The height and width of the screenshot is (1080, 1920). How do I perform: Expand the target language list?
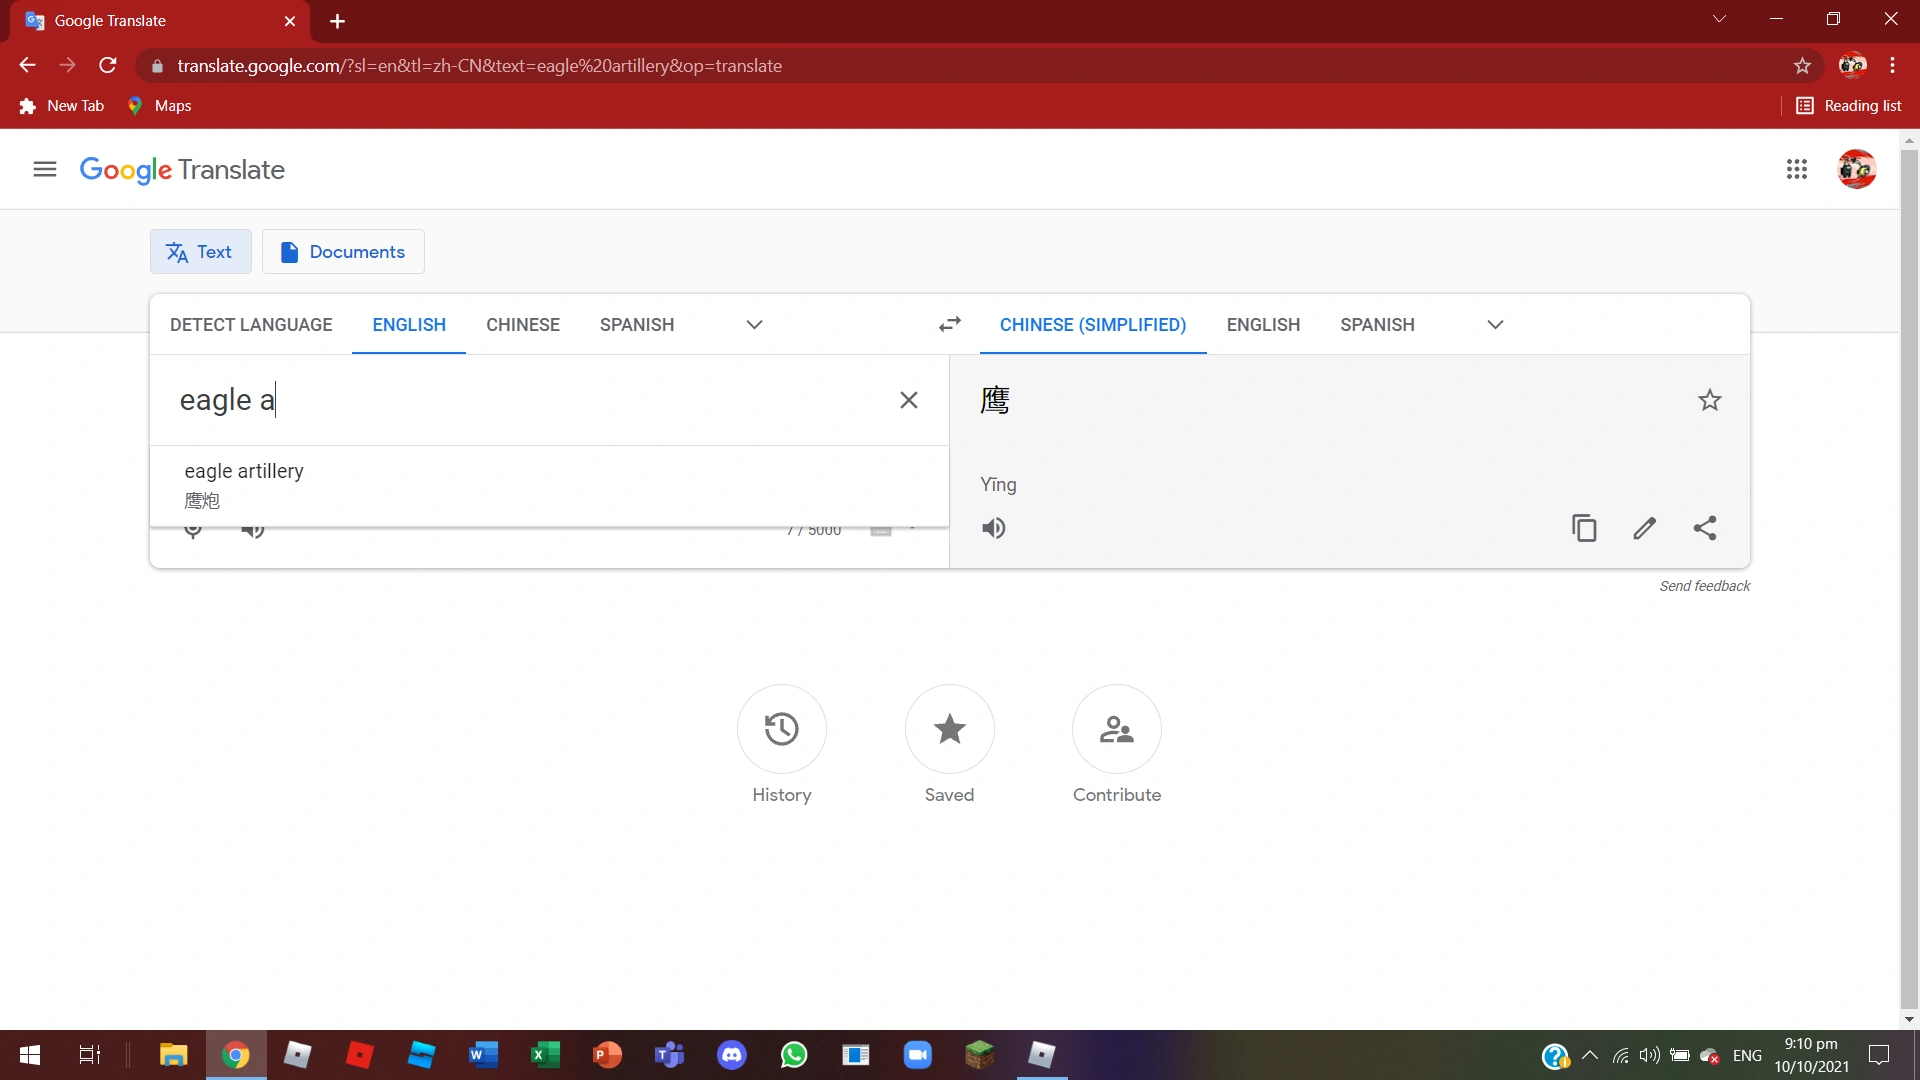(x=1495, y=324)
